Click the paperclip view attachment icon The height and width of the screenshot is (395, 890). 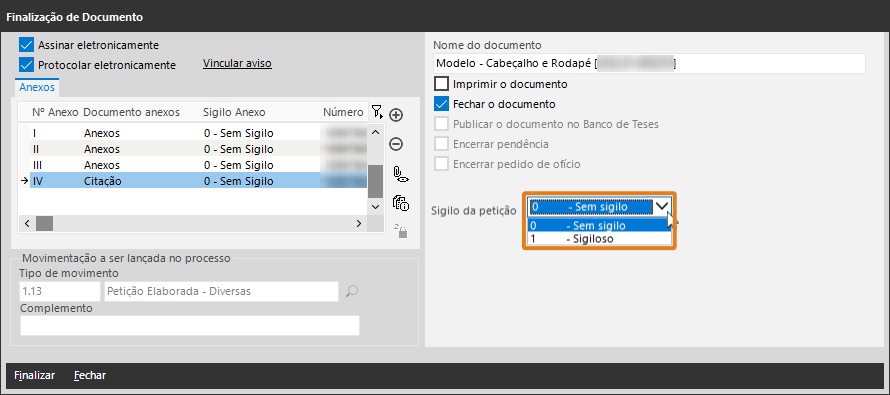point(401,174)
